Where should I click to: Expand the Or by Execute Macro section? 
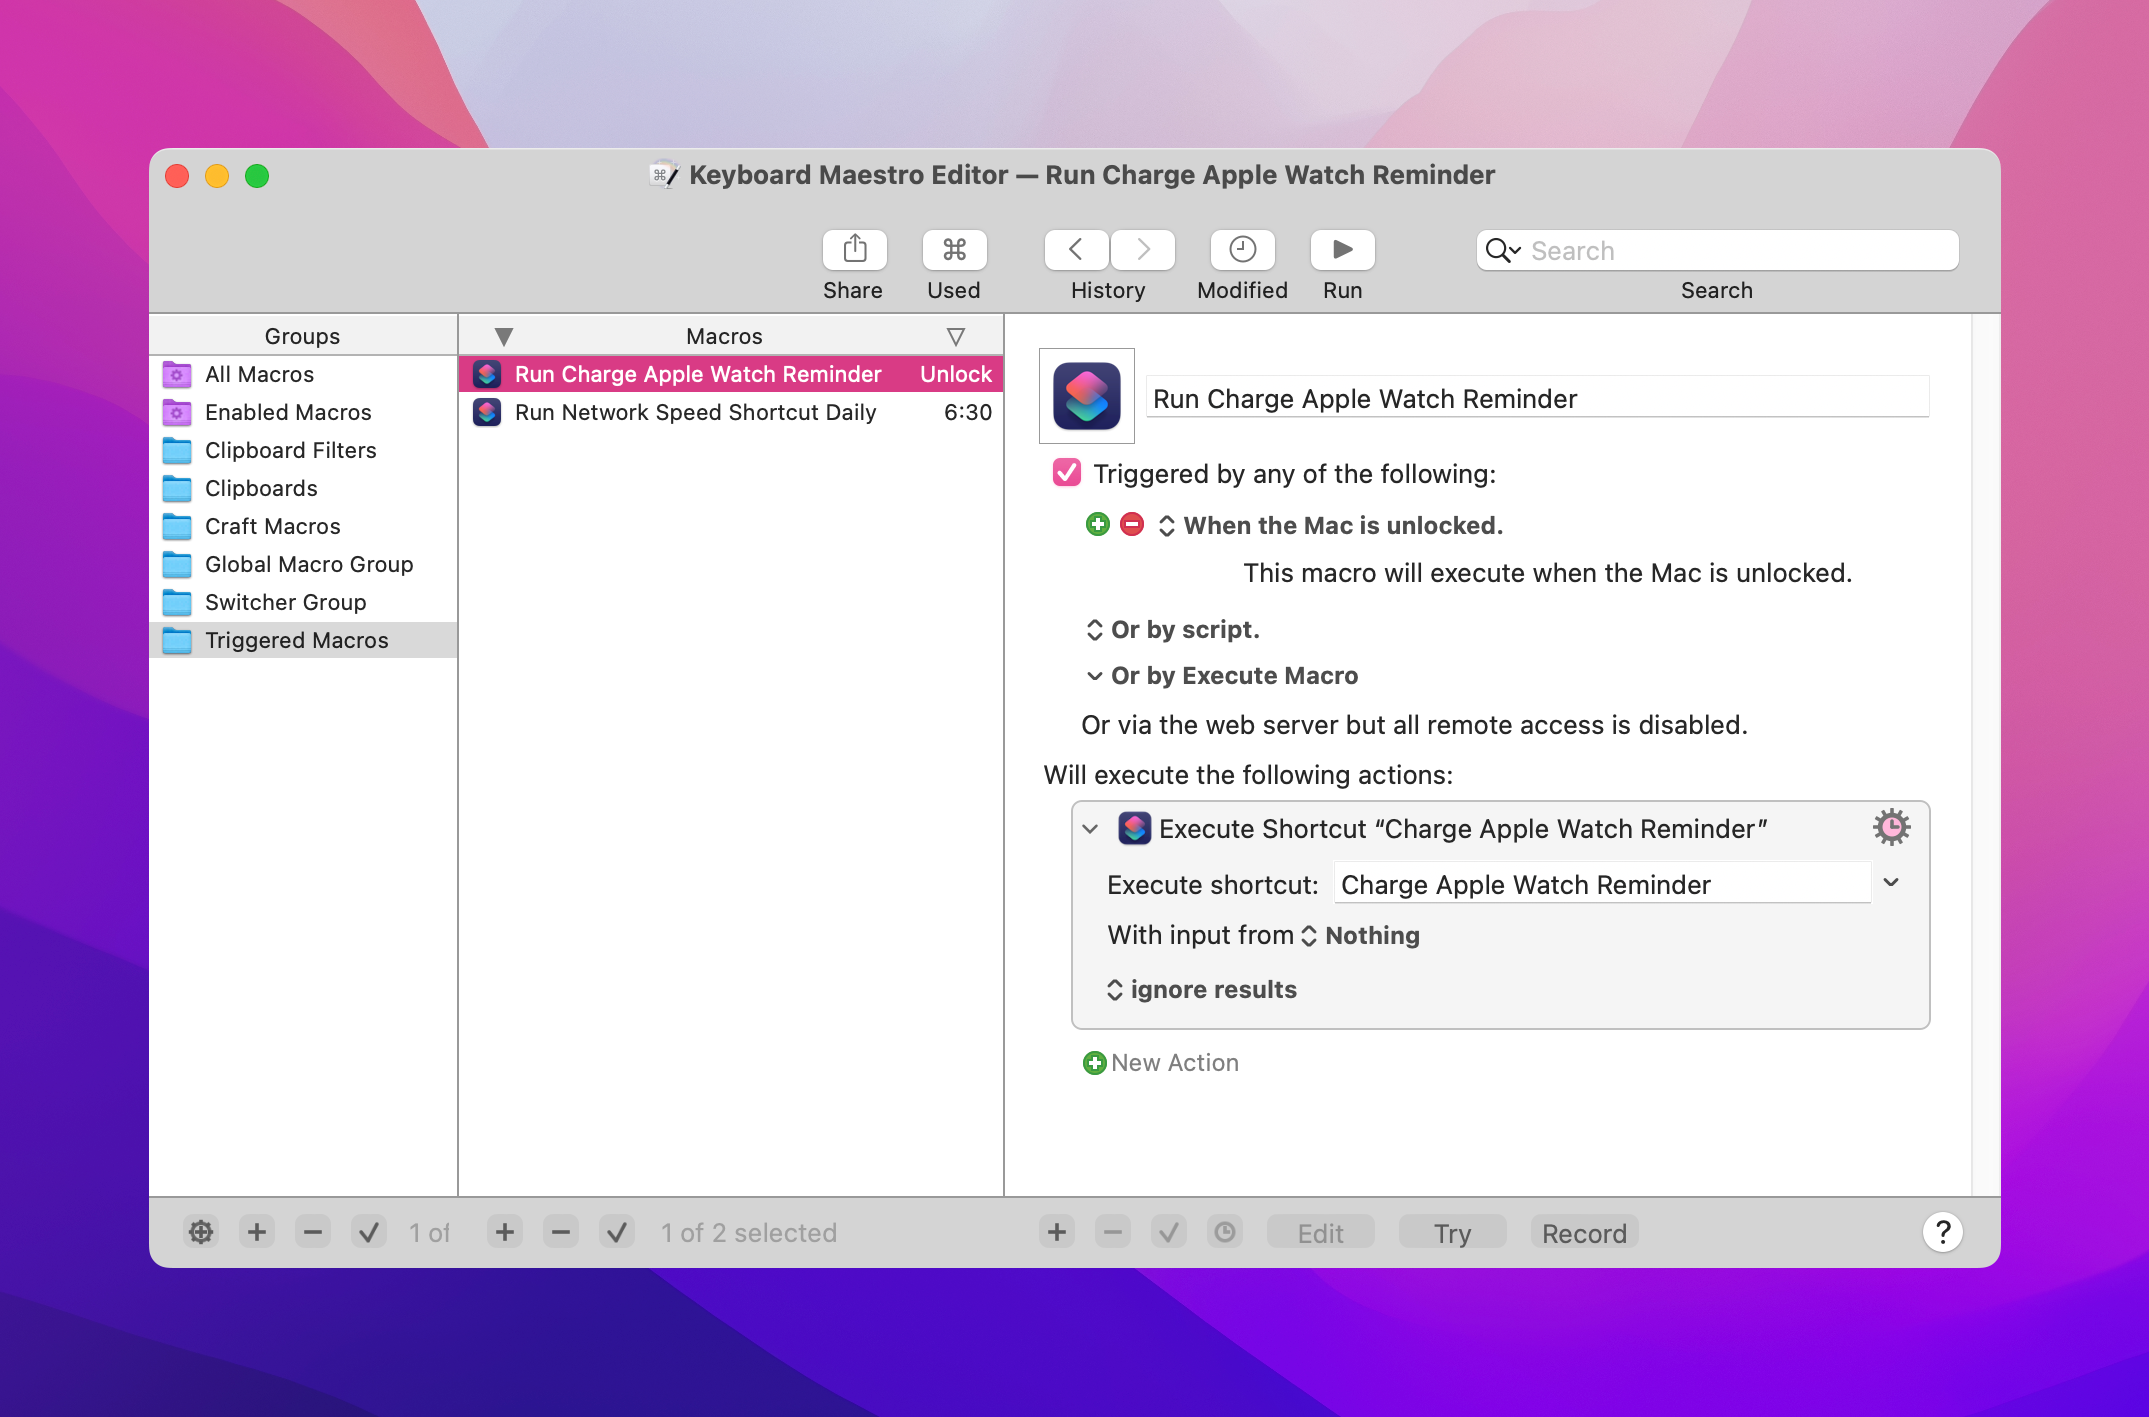coord(1222,676)
